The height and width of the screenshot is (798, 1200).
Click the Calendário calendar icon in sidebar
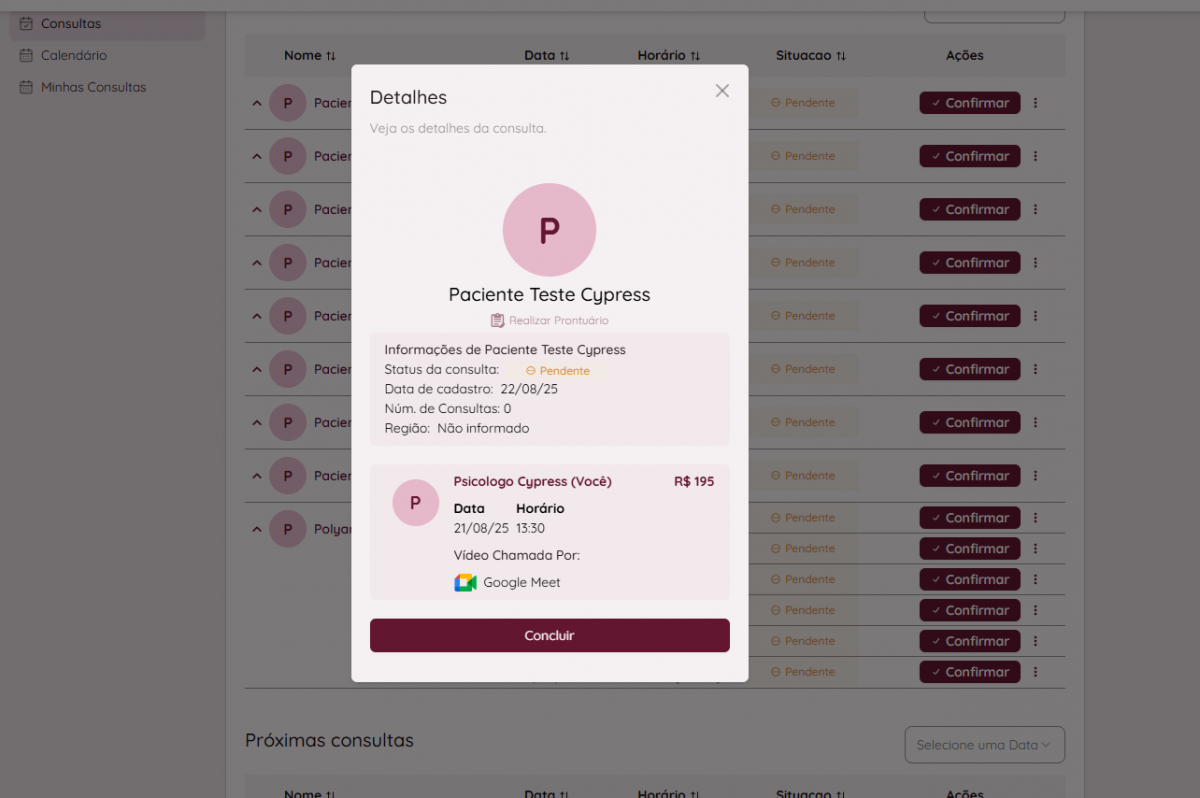[x=26, y=55]
